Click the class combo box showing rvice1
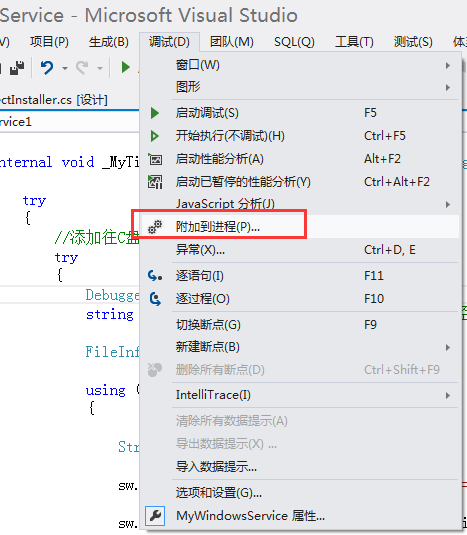This screenshot has width=467, height=535. click(70, 122)
